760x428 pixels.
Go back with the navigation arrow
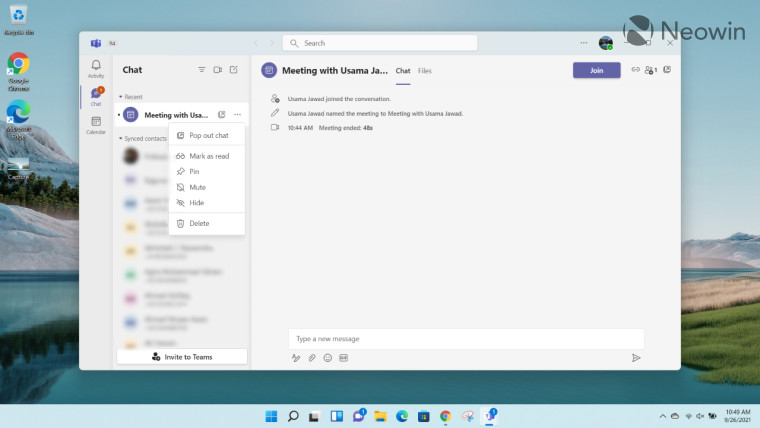[x=256, y=43]
